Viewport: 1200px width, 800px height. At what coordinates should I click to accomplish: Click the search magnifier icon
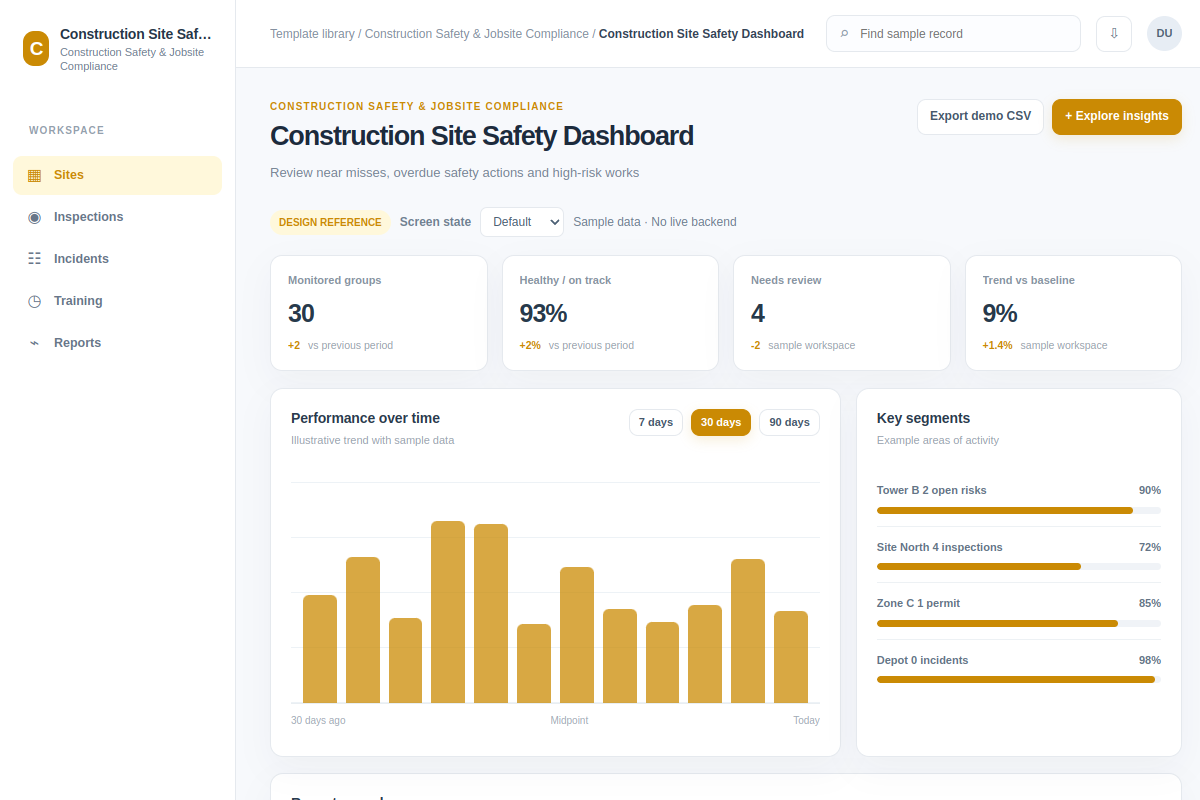coord(845,34)
